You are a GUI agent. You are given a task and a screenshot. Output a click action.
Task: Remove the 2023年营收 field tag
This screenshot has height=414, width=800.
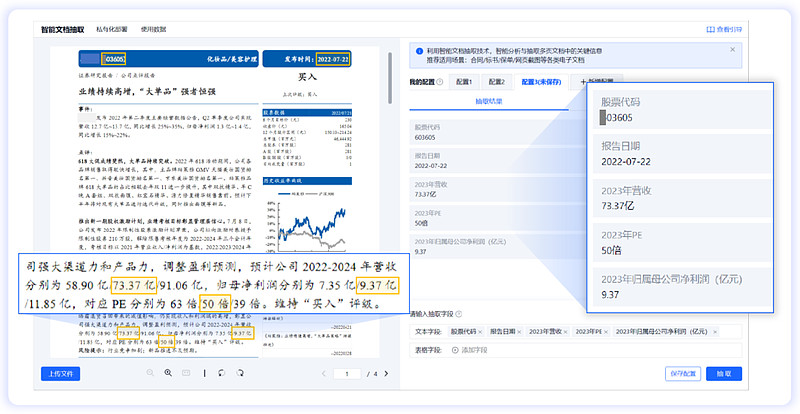point(565,332)
